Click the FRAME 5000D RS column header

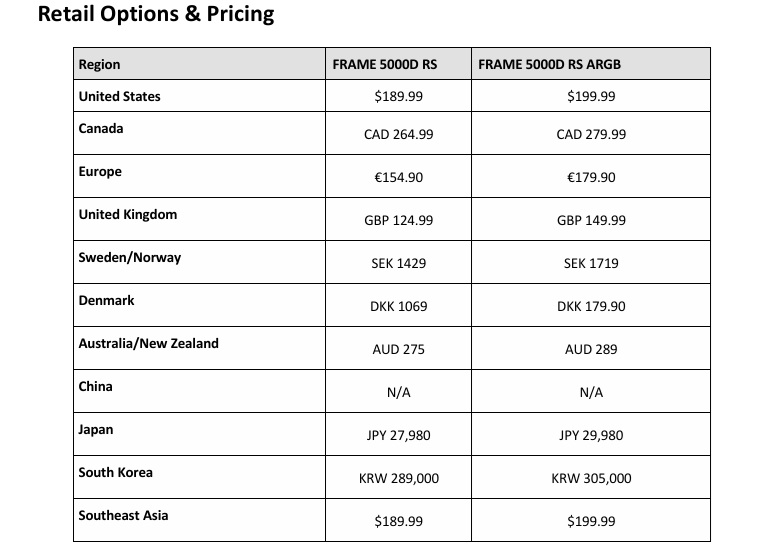pyautogui.click(x=385, y=64)
